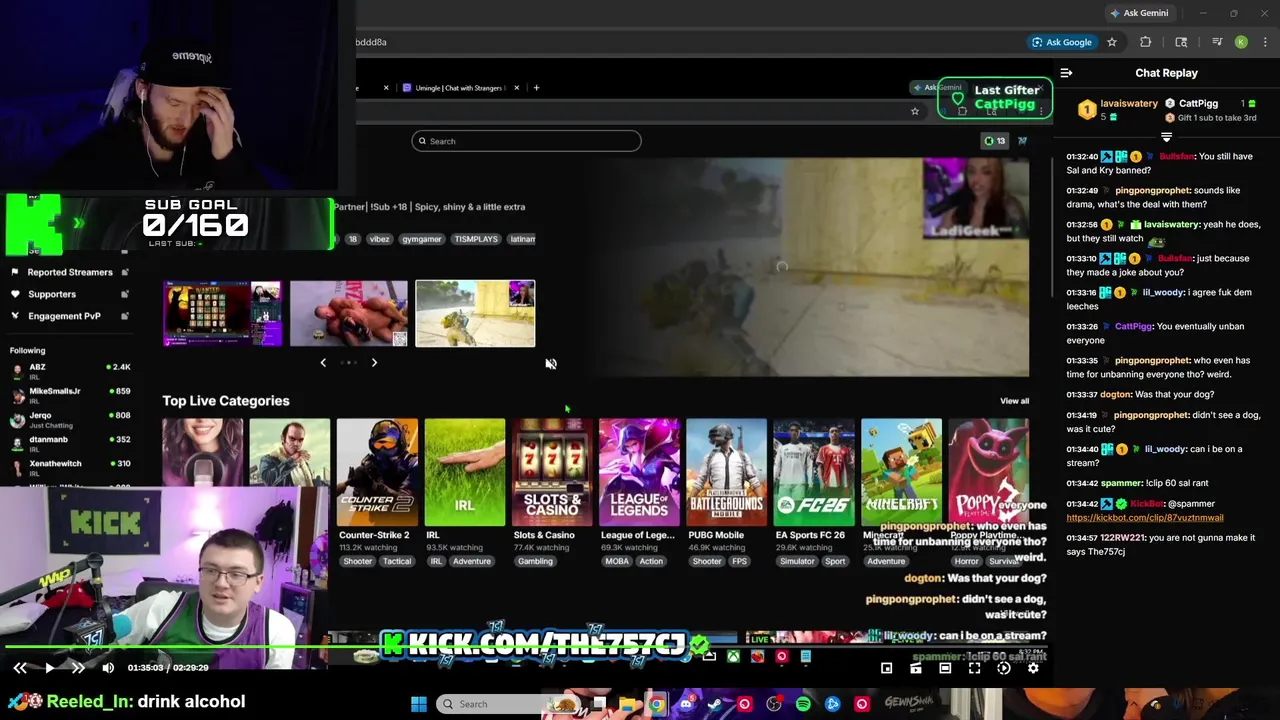The width and height of the screenshot is (1280, 720).
Task: Open the green K profile avatar
Action: tap(1241, 42)
